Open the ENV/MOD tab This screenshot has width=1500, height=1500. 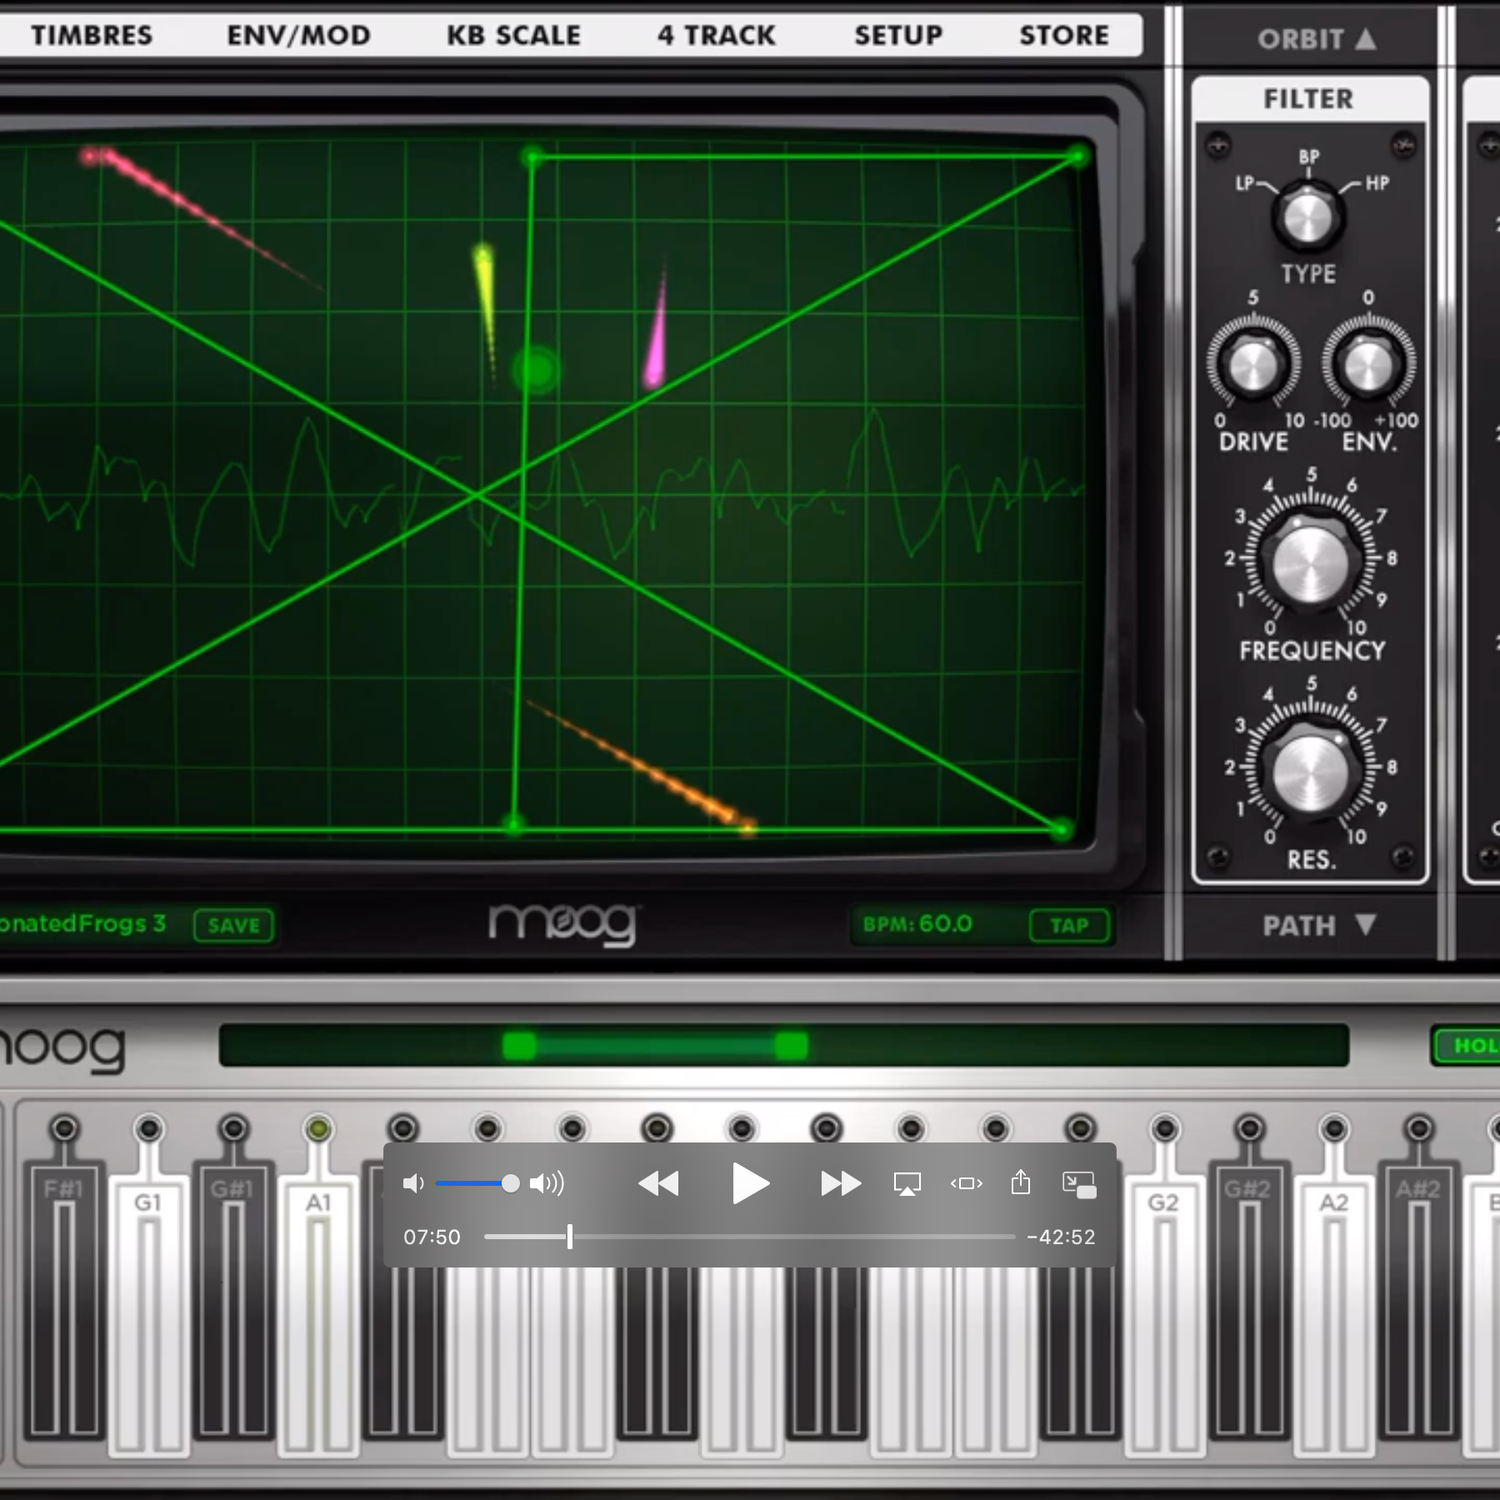pyautogui.click(x=298, y=35)
